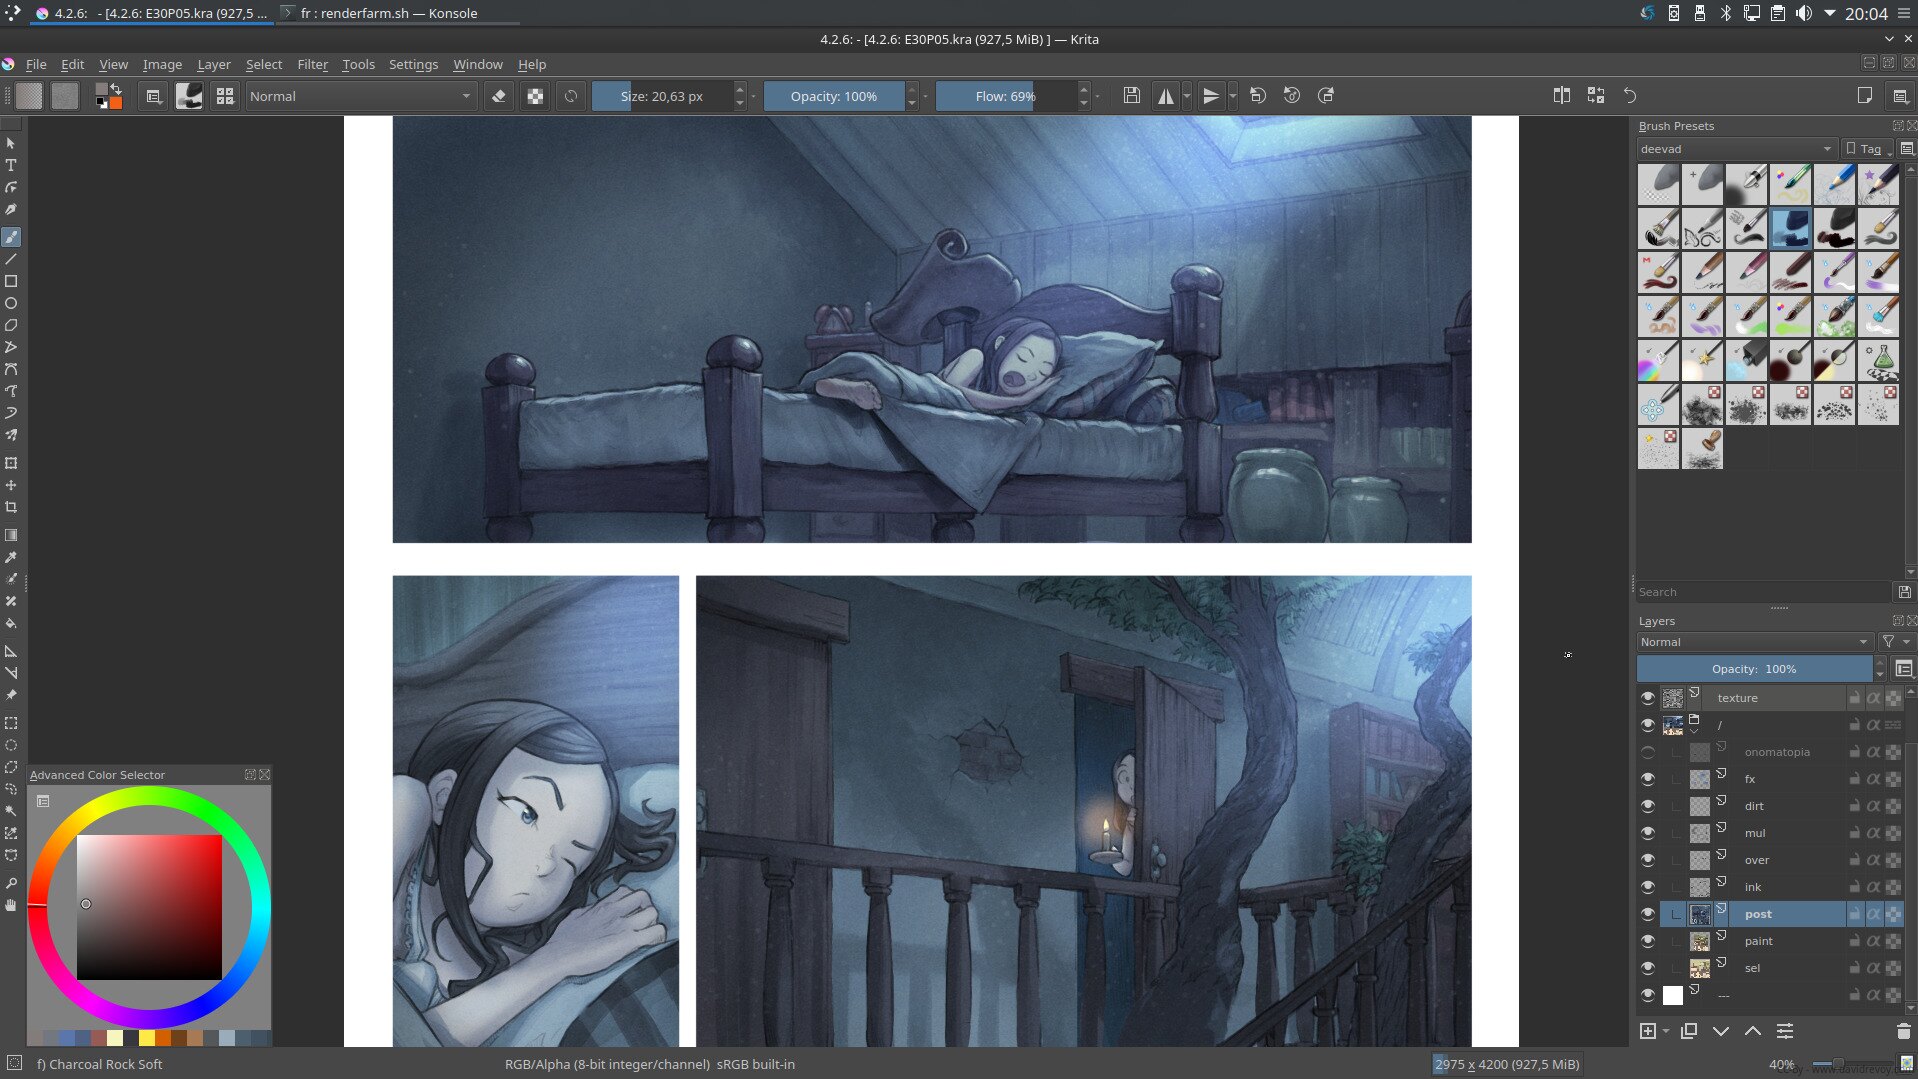Click the Tag button in Brush Presets
The image size is (1918, 1079).
(x=1867, y=149)
